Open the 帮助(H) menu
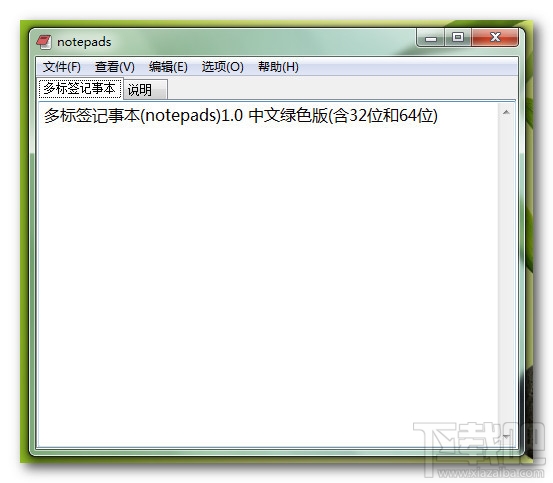The width and height of the screenshot is (553, 483). [278, 67]
